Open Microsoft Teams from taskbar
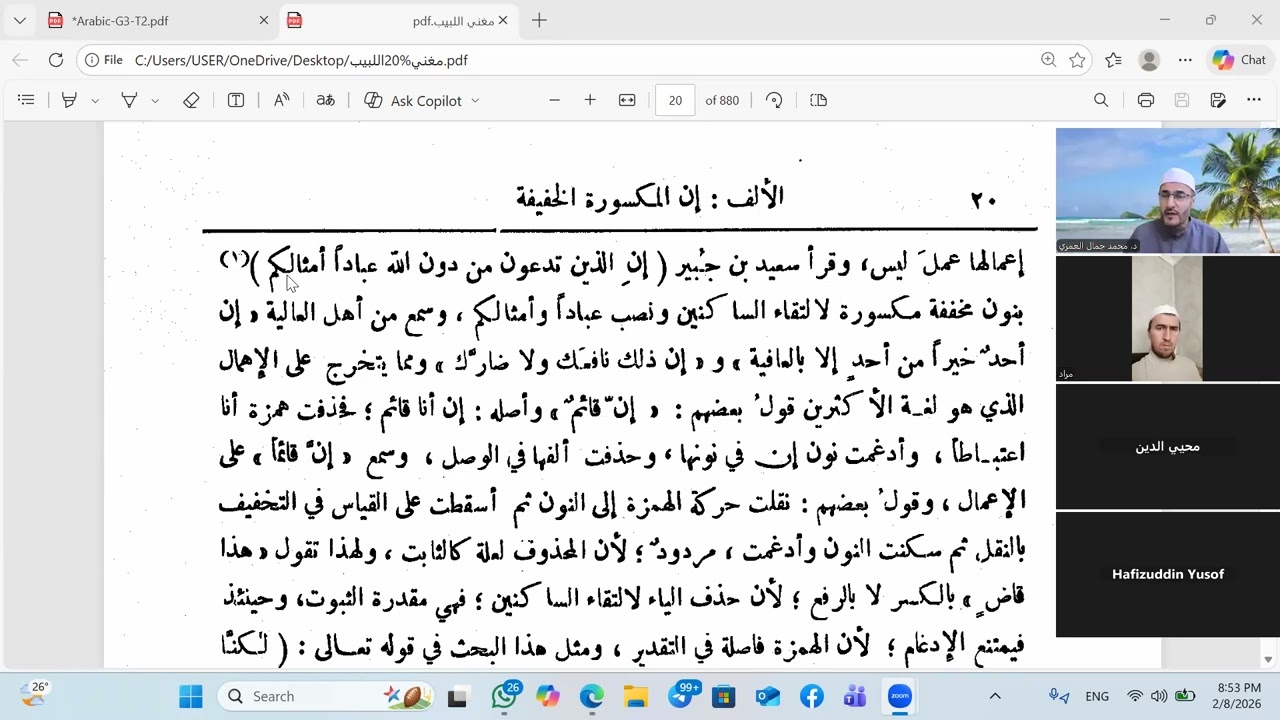Screen dimensions: 1280x720 [x=855, y=696]
